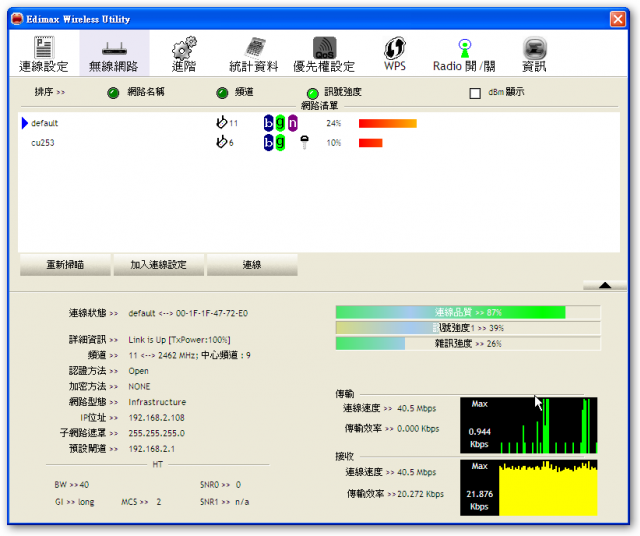Open the 統計資料 calculator icon

point(255,48)
